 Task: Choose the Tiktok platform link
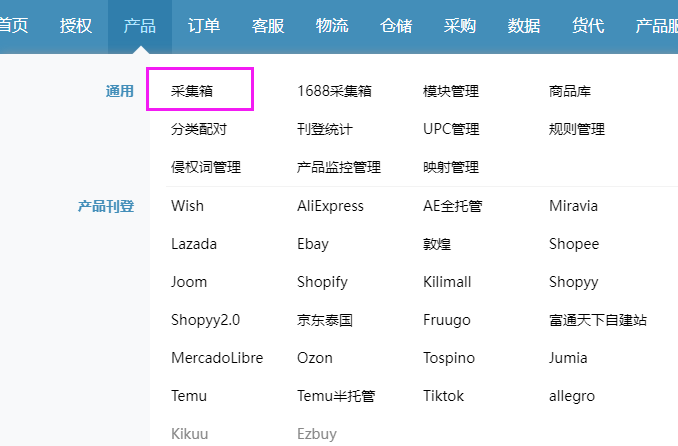point(443,396)
